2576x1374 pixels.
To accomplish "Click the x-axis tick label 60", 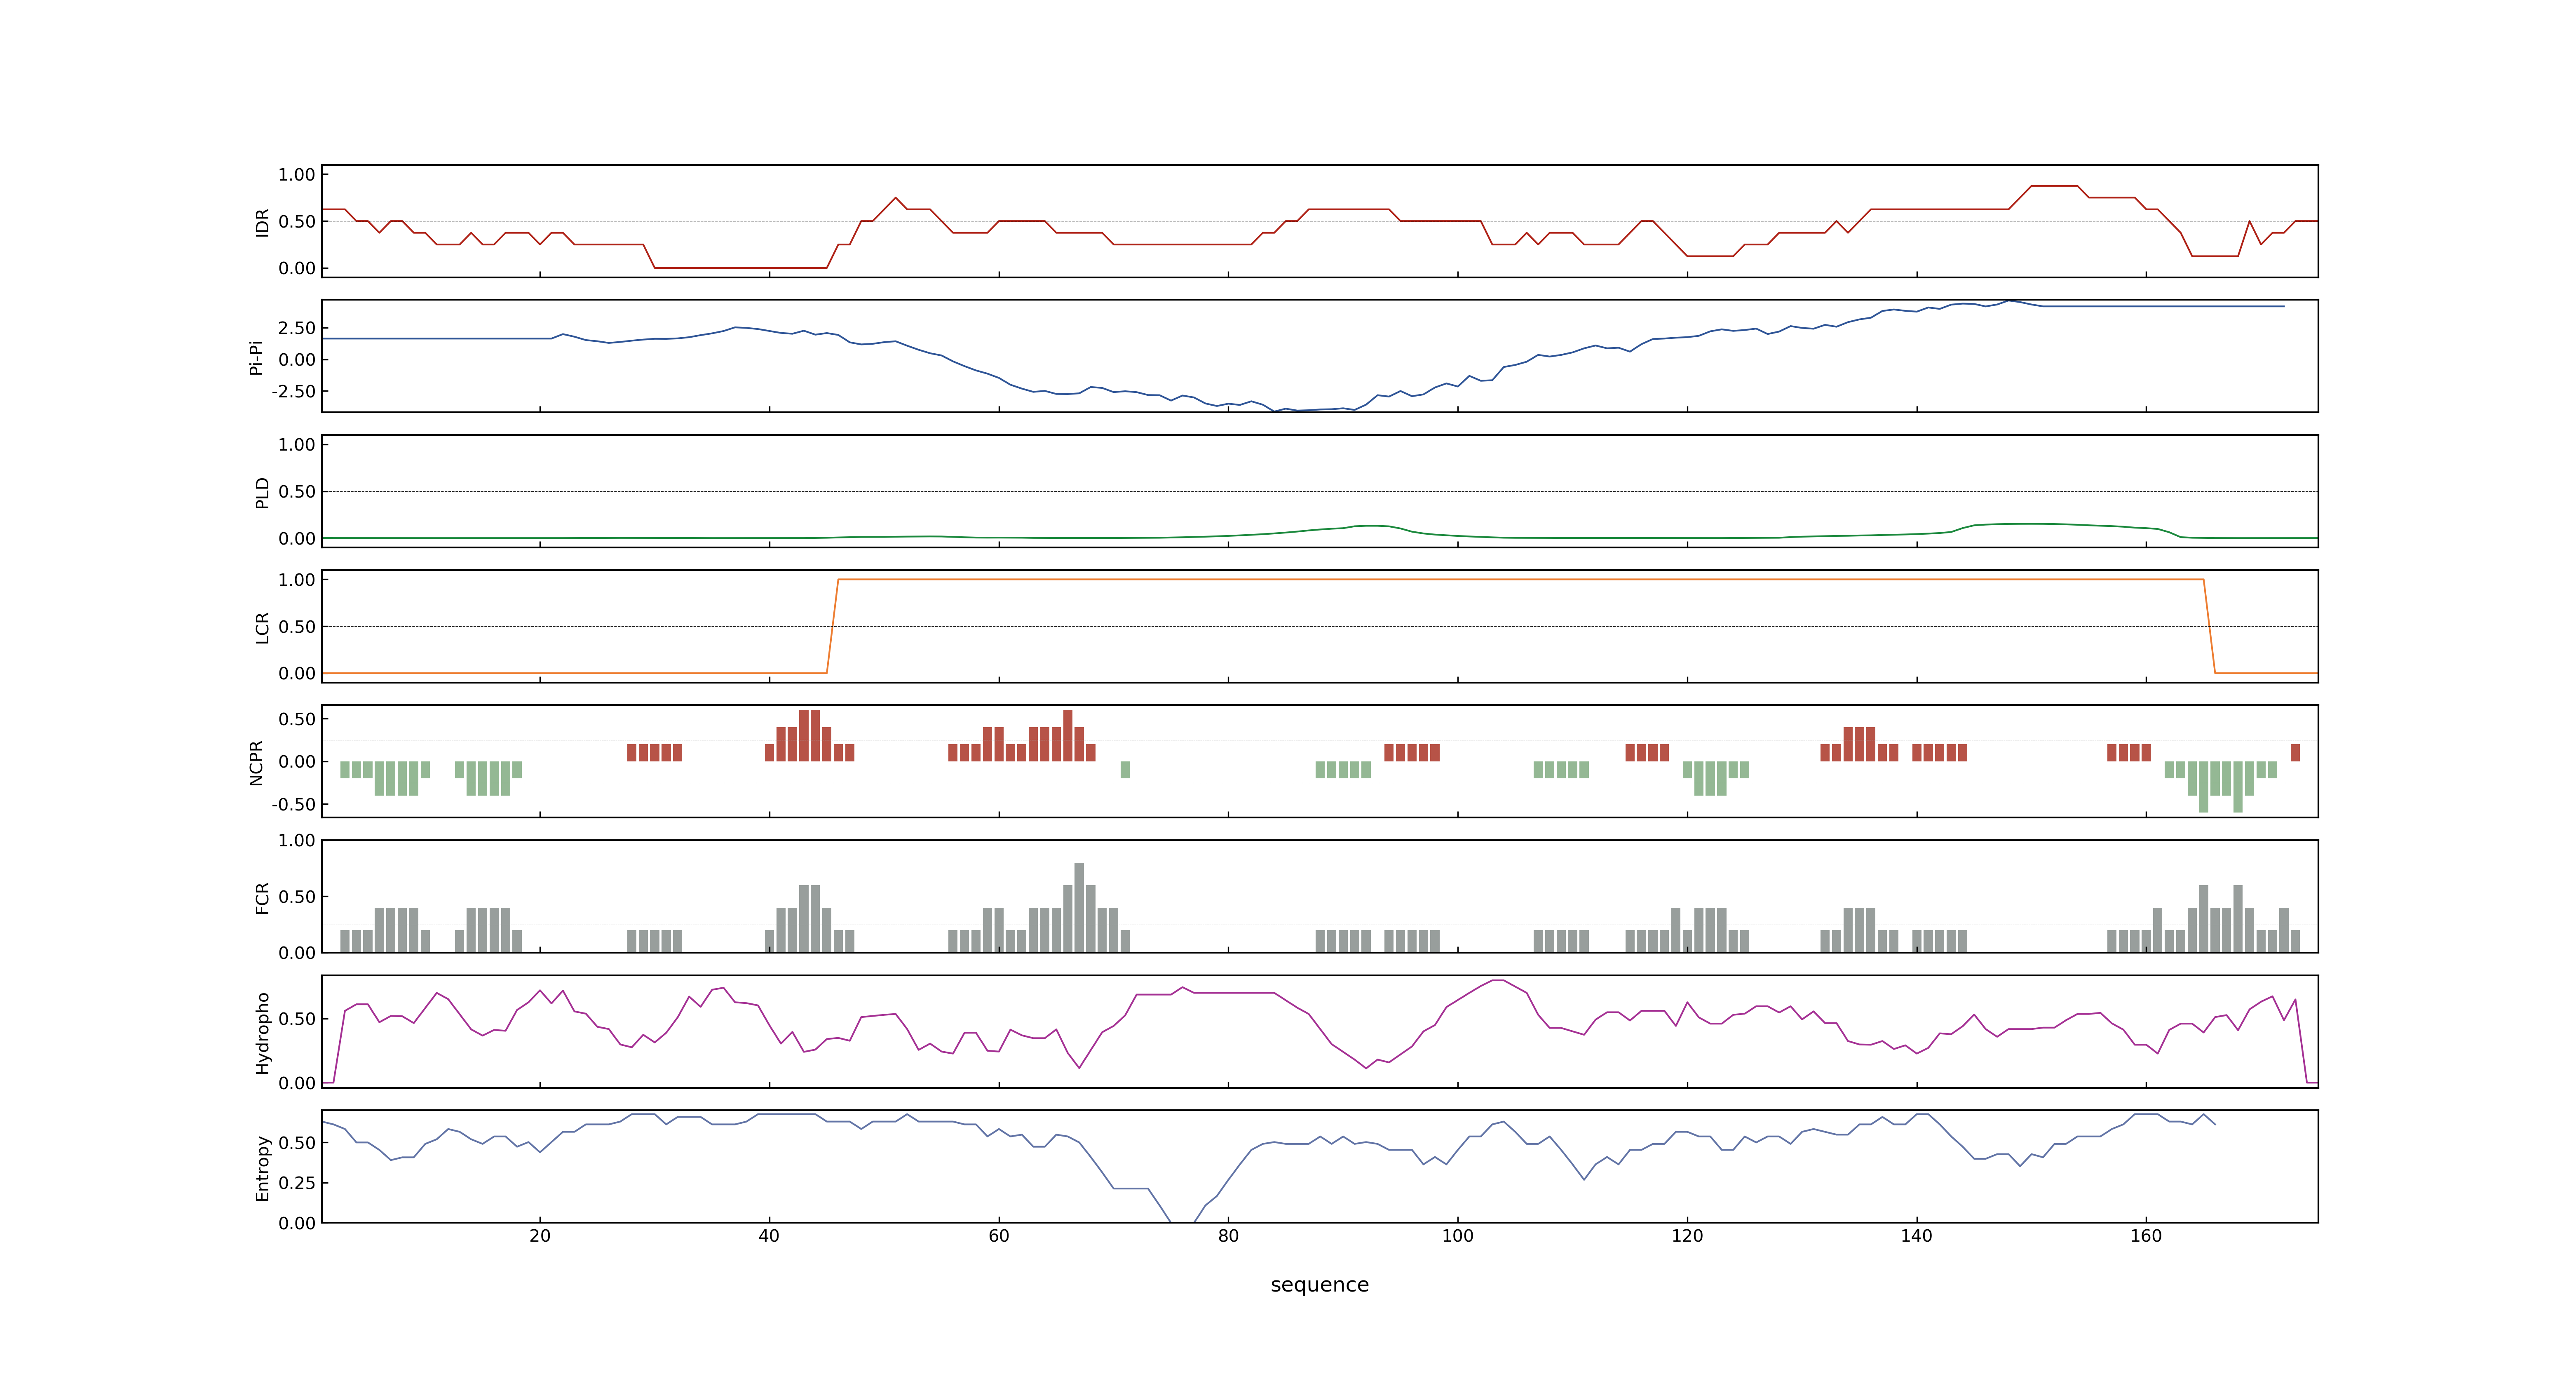I will [x=999, y=1236].
